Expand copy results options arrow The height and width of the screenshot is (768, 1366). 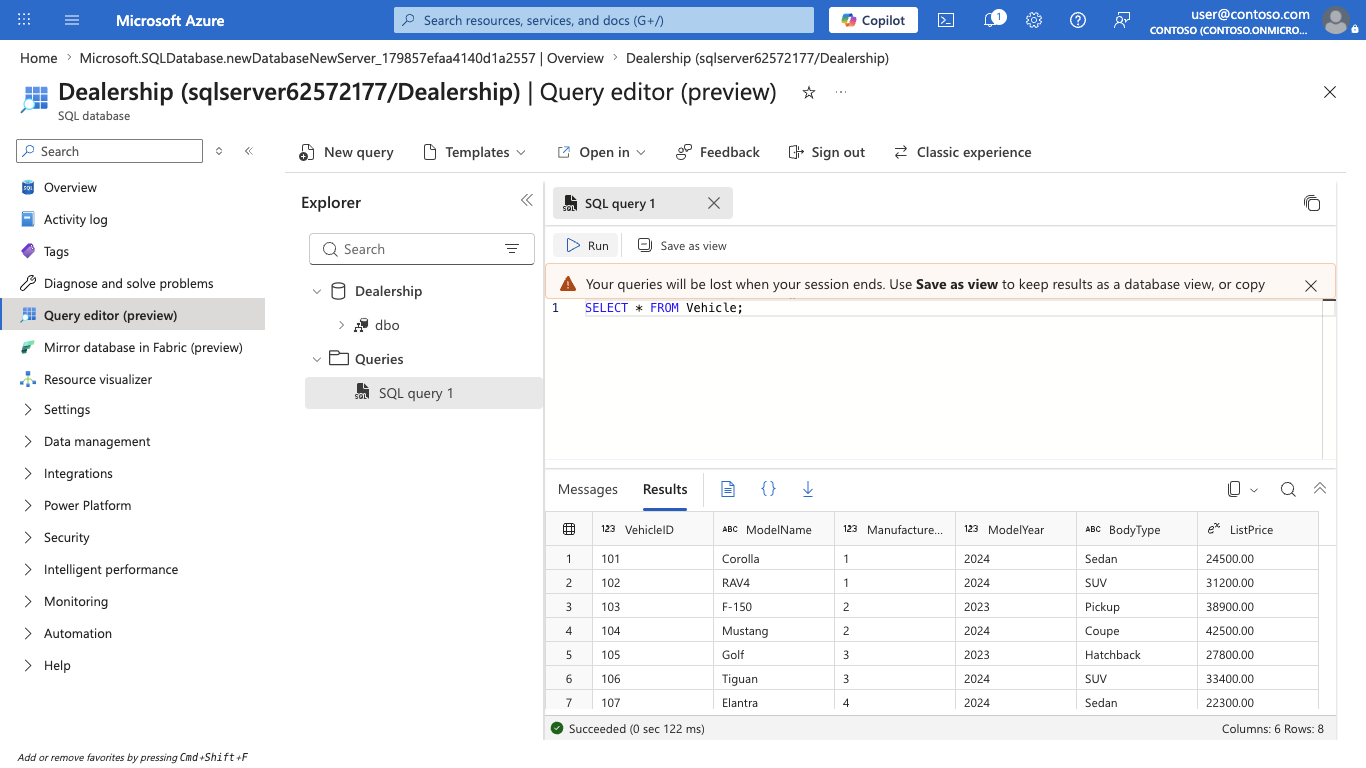[1254, 490]
